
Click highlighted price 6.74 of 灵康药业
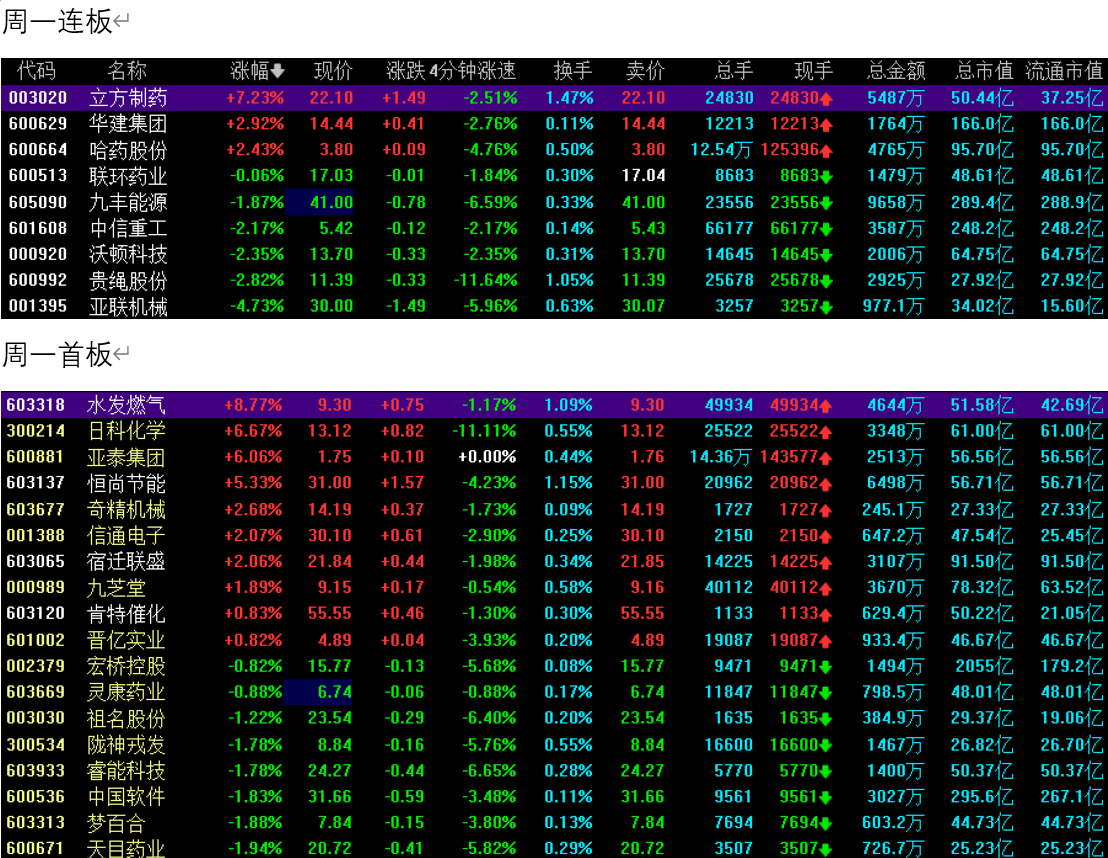point(318,692)
